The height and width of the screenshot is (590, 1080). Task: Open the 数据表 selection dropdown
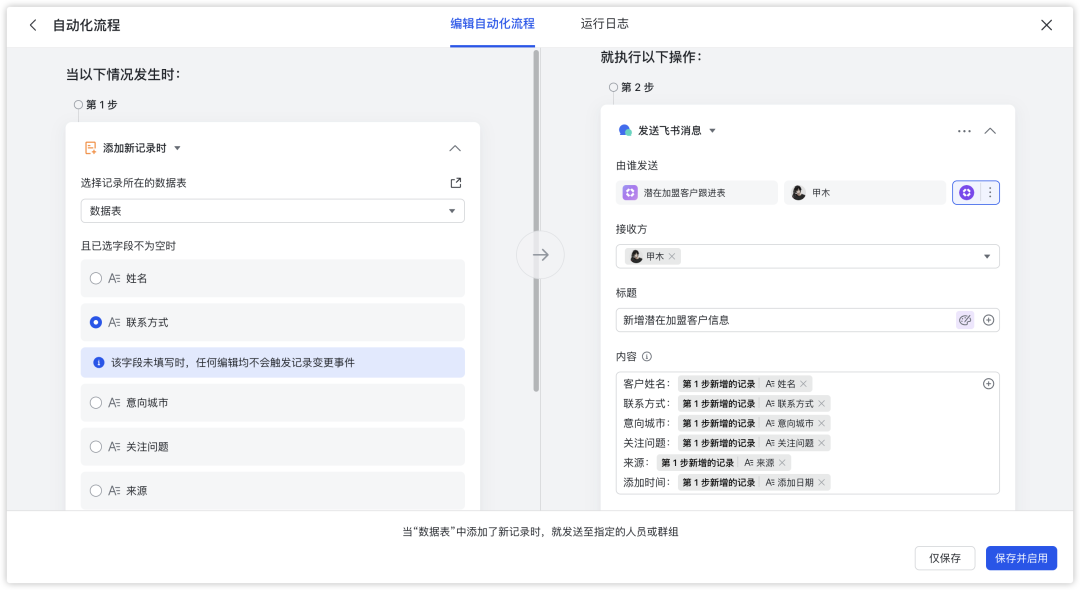[x=273, y=211]
